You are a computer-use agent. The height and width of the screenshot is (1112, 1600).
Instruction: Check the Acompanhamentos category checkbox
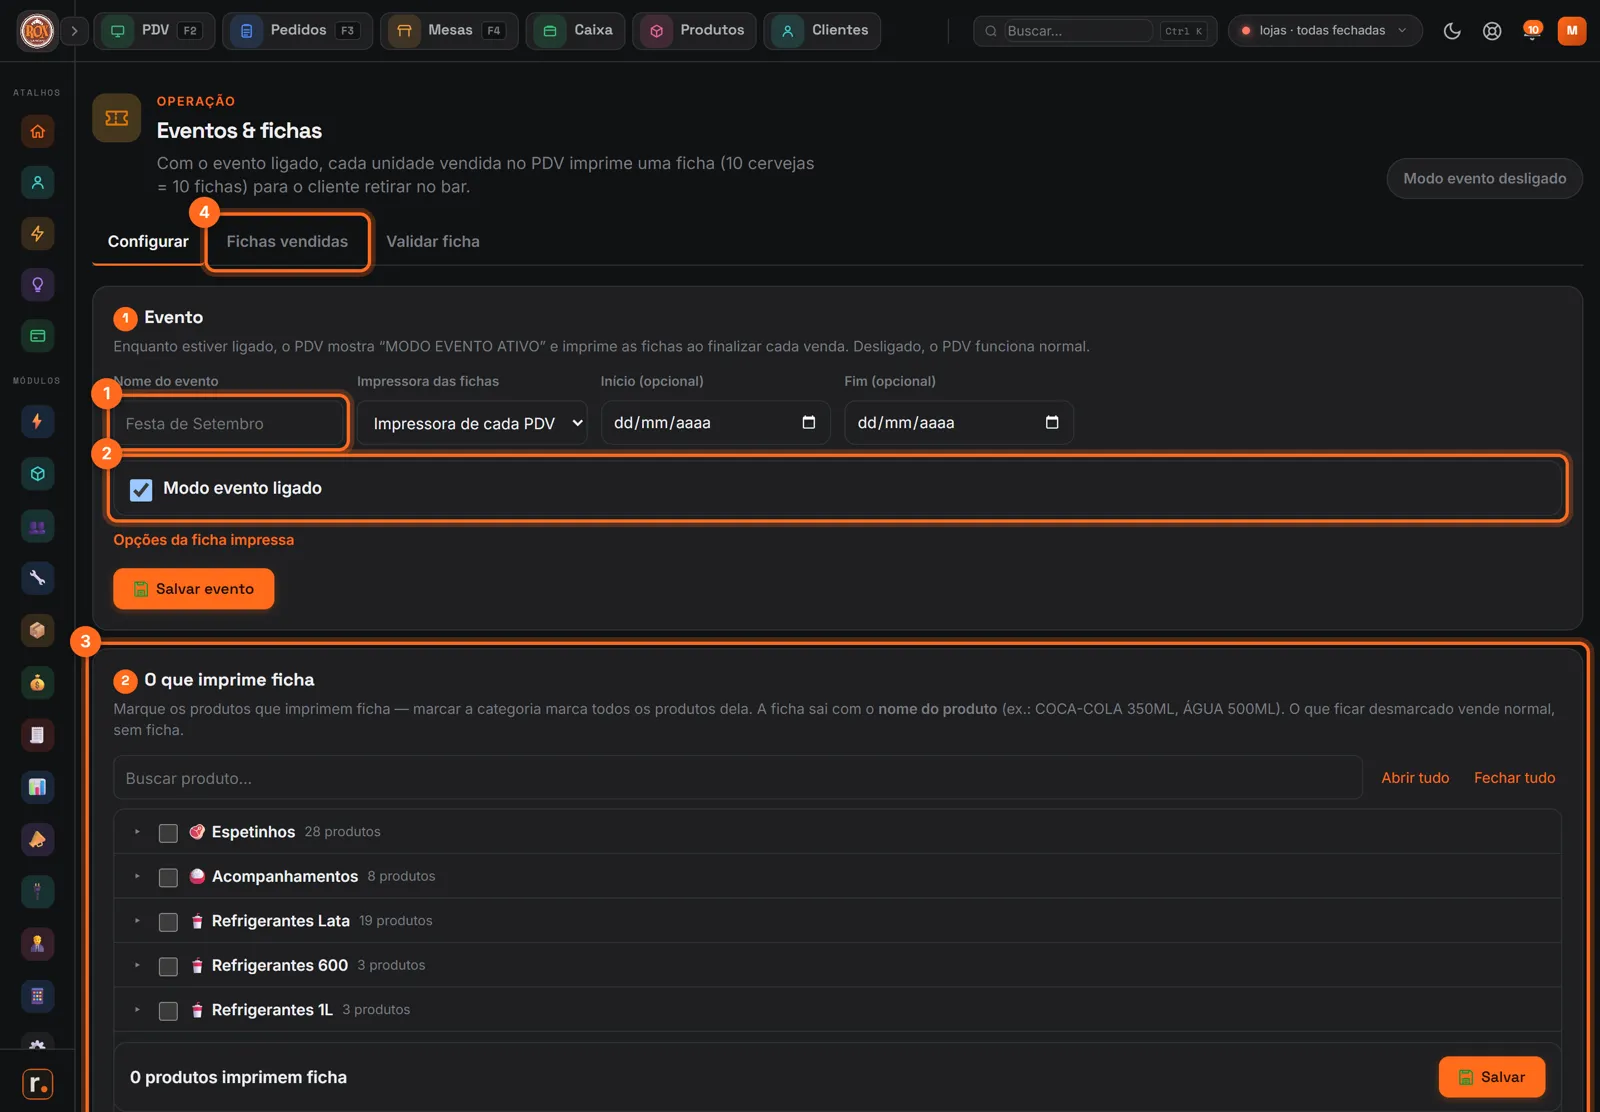pos(168,877)
